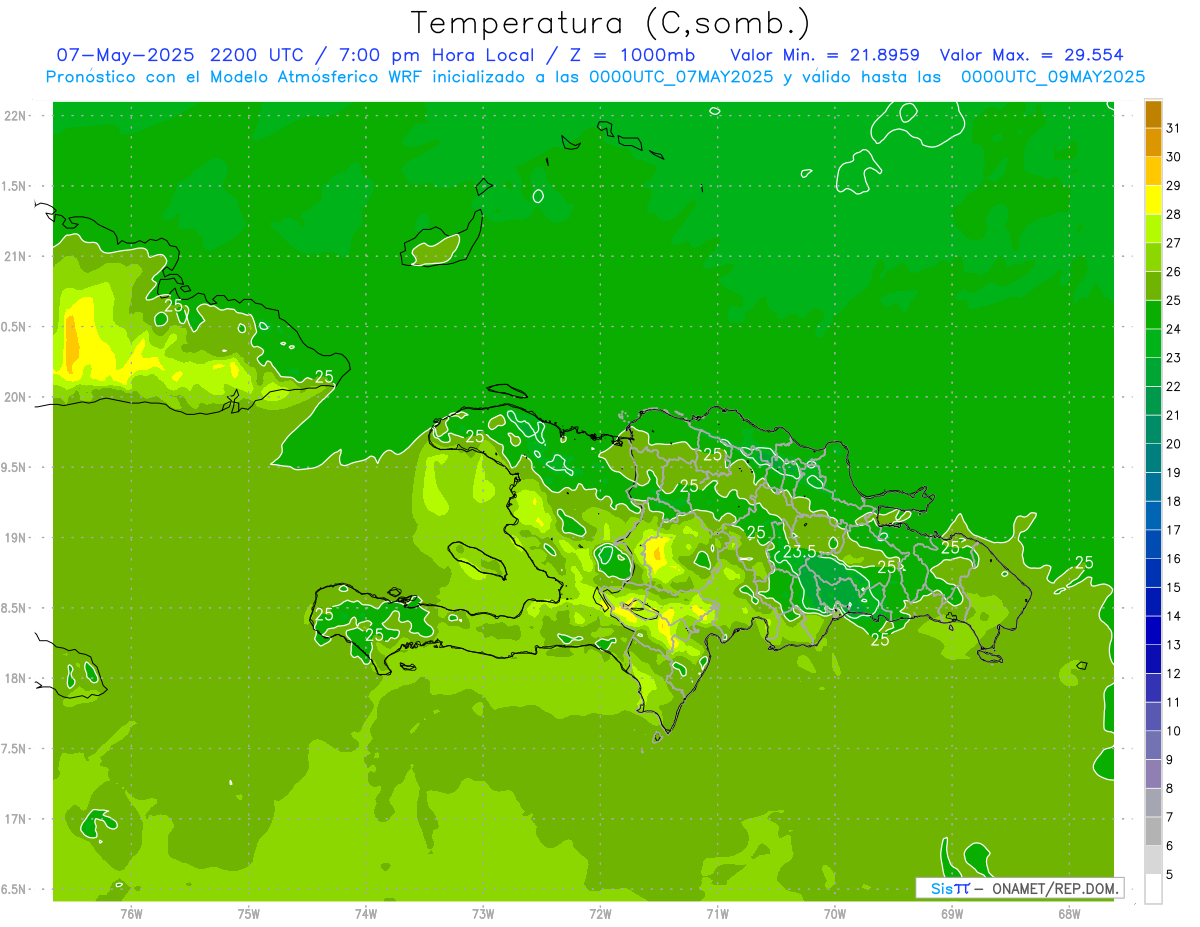The width and height of the screenshot is (1200, 927).
Task: Click the '8.5N' latitude label
Action: pos(13,608)
